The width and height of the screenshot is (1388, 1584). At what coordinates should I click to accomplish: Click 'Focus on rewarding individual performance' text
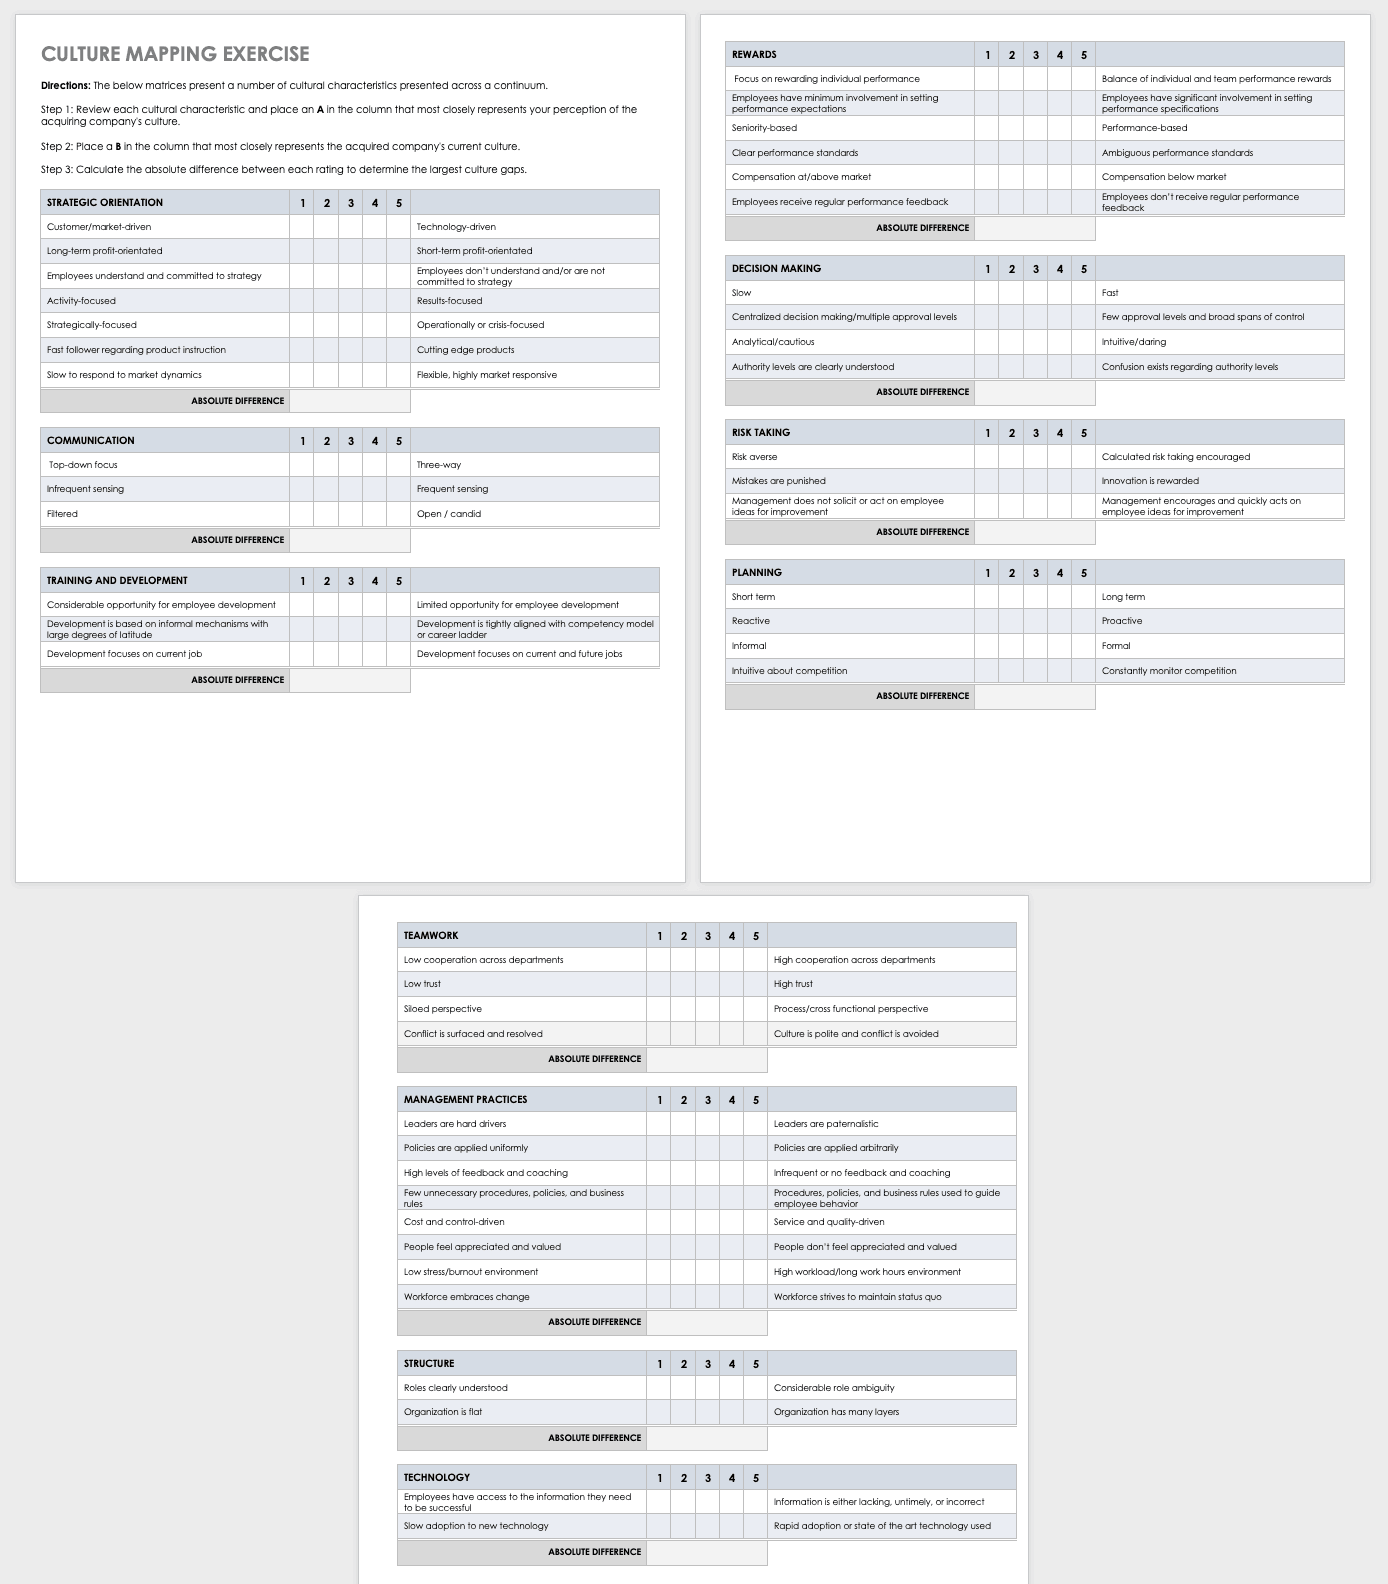point(827,79)
